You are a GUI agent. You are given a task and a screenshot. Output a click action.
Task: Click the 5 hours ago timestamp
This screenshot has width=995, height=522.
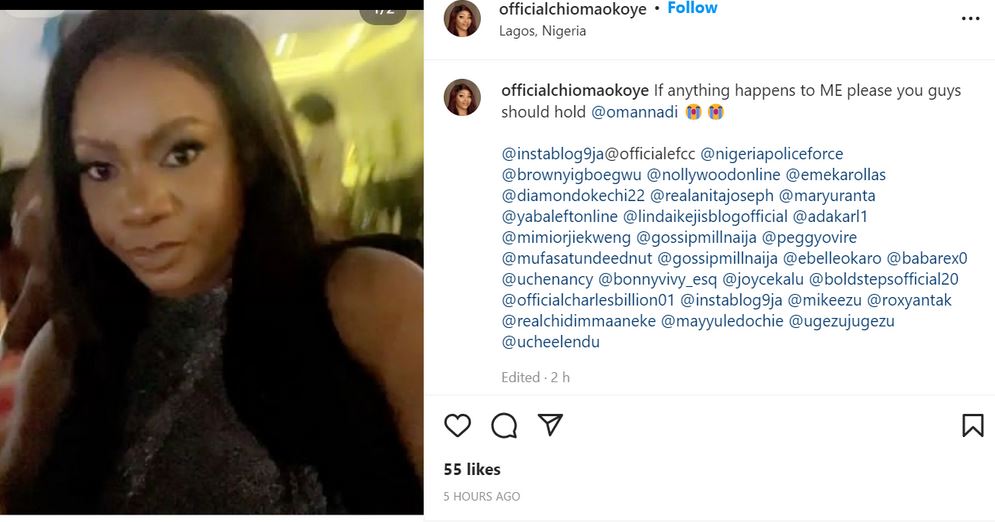tap(482, 496)
